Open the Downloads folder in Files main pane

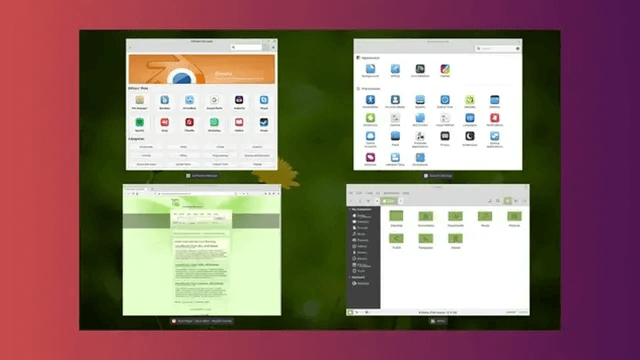click(456, 219)
